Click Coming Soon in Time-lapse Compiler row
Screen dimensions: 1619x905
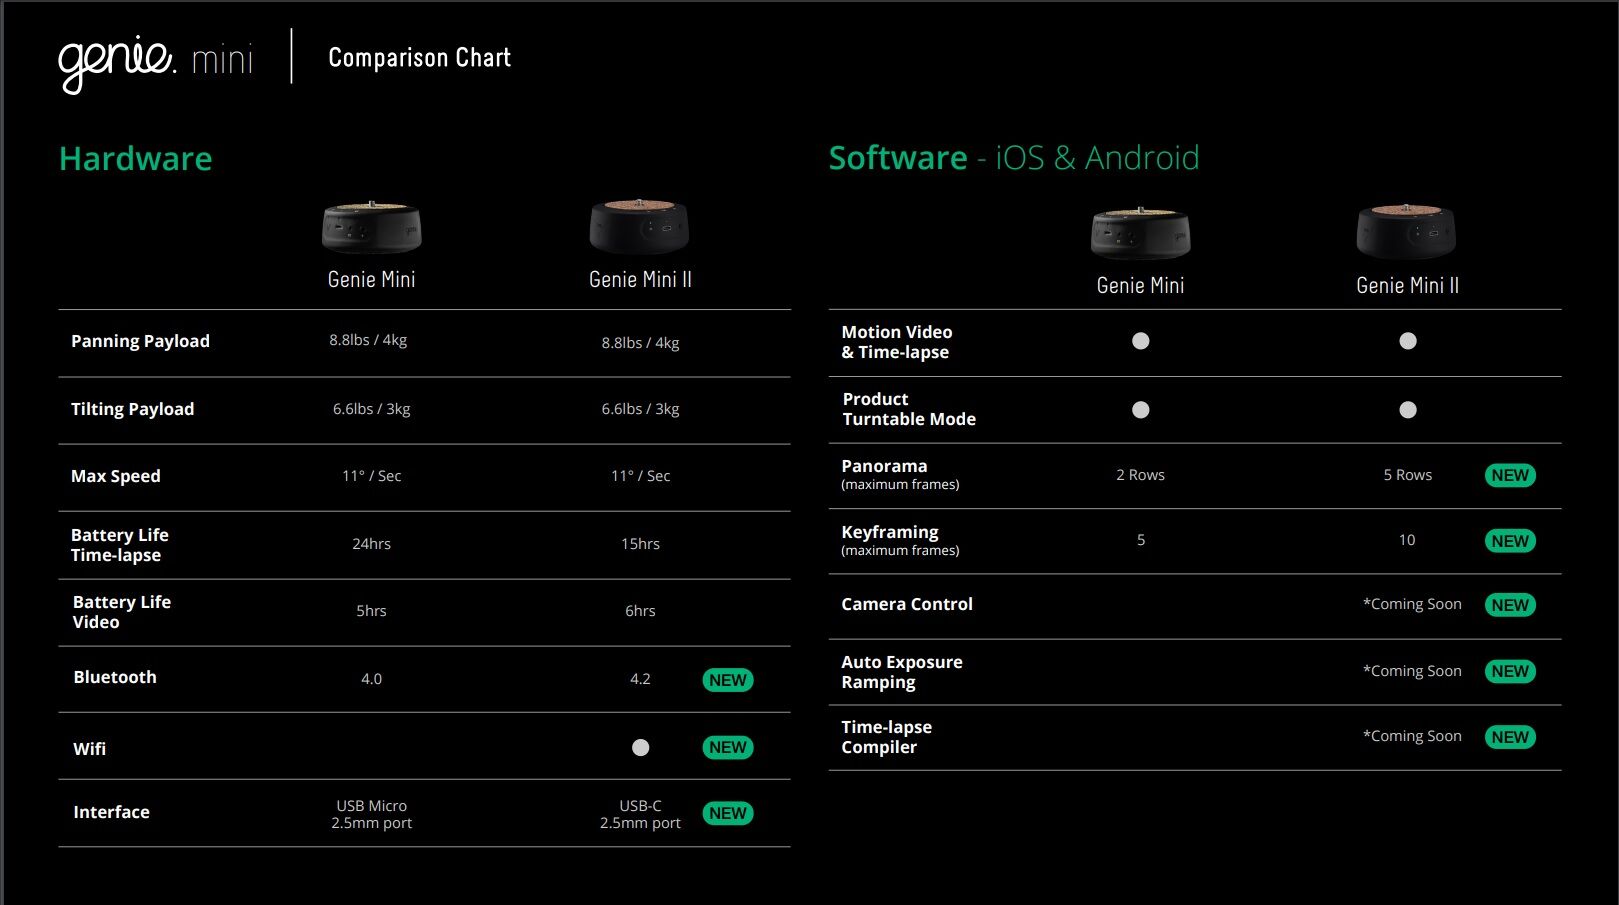(x=1412, y=736)
